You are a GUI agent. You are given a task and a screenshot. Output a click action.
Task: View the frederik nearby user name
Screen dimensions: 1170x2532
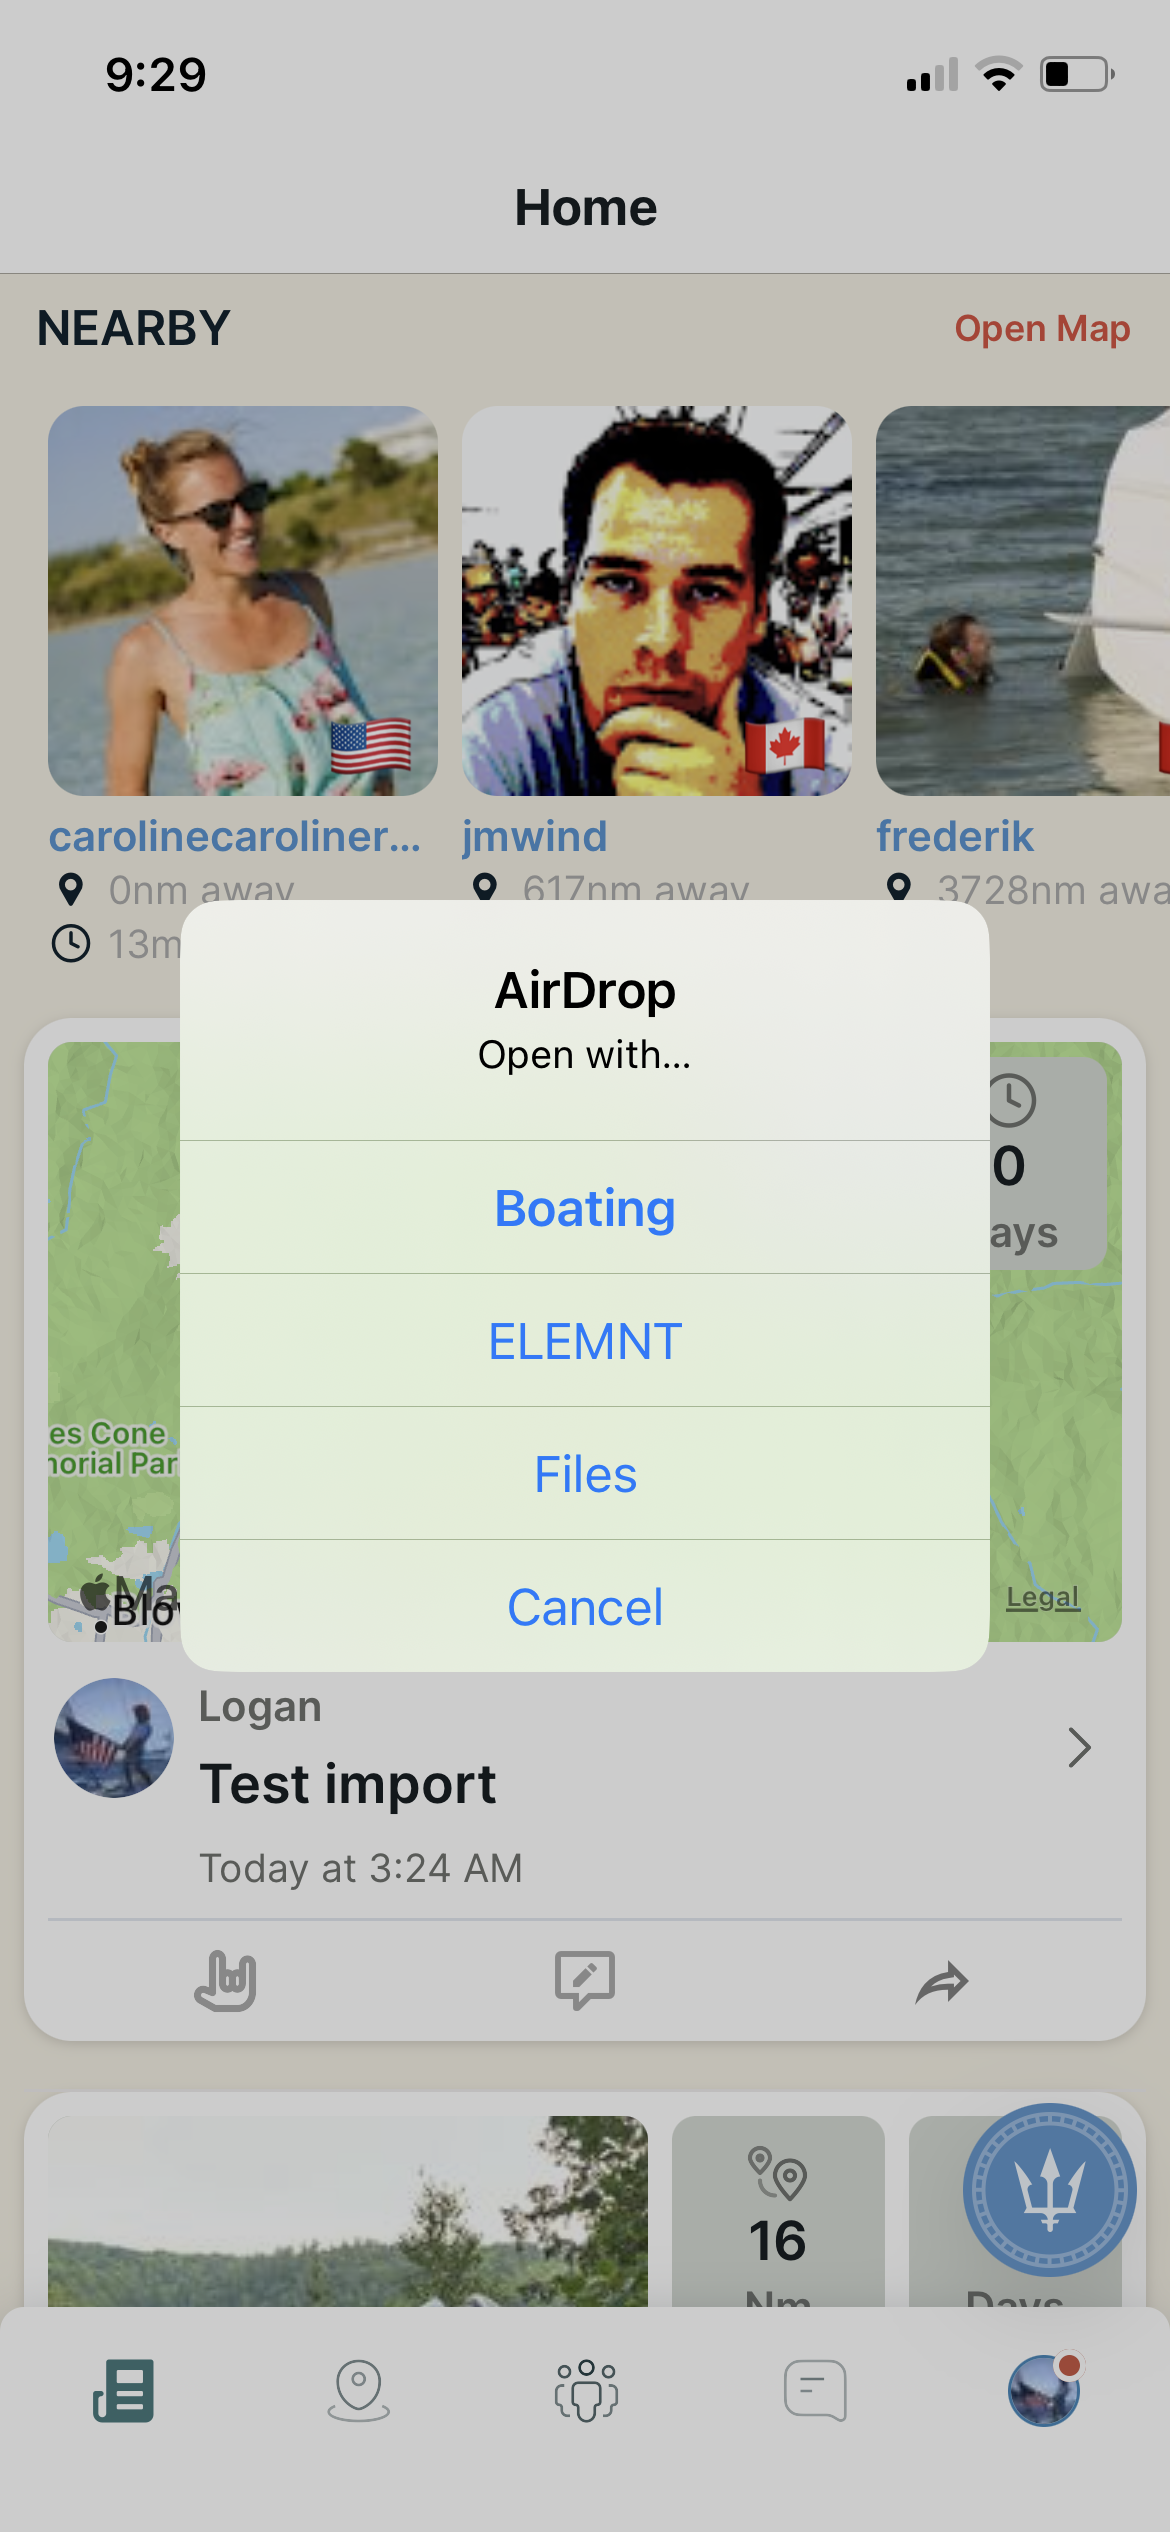tap(955, 836)
